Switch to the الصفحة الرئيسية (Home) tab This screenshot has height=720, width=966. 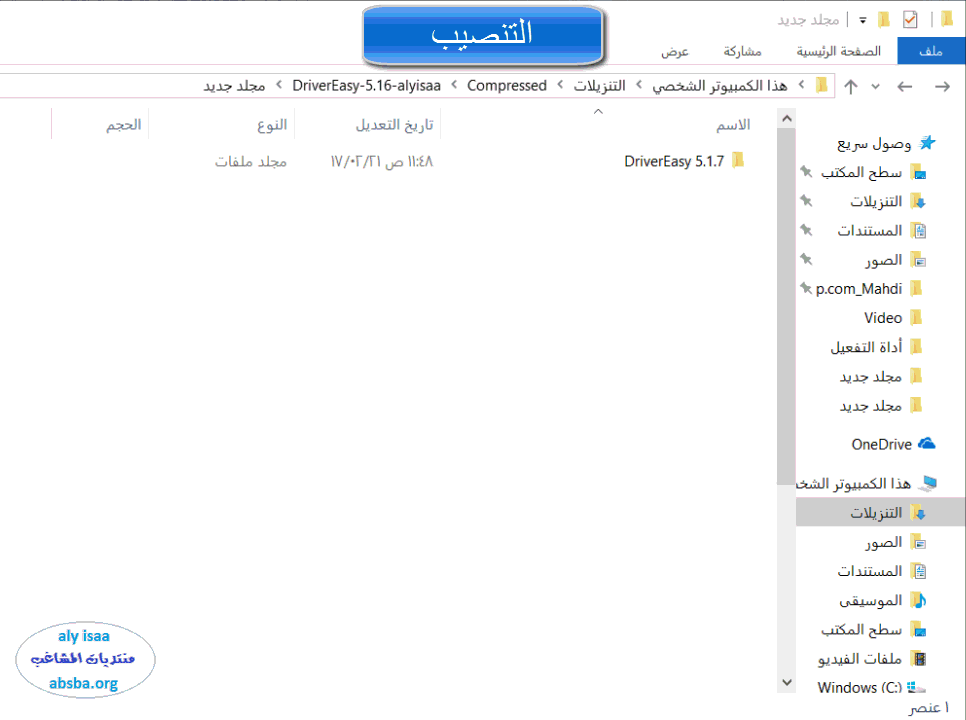click(838, 51)
